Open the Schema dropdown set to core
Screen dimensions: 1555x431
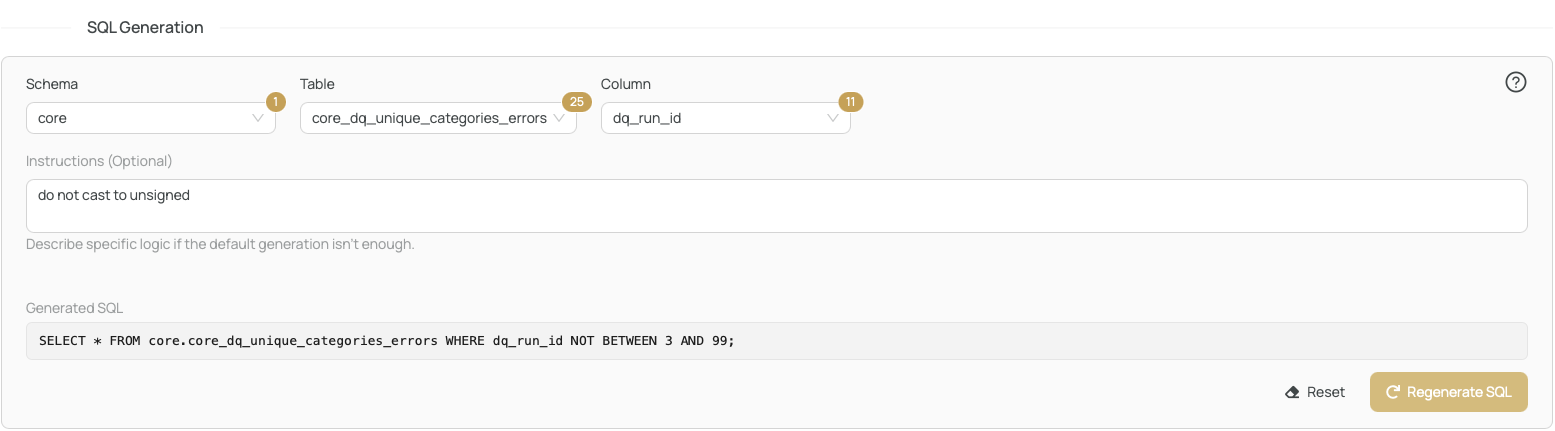(151, 118)
